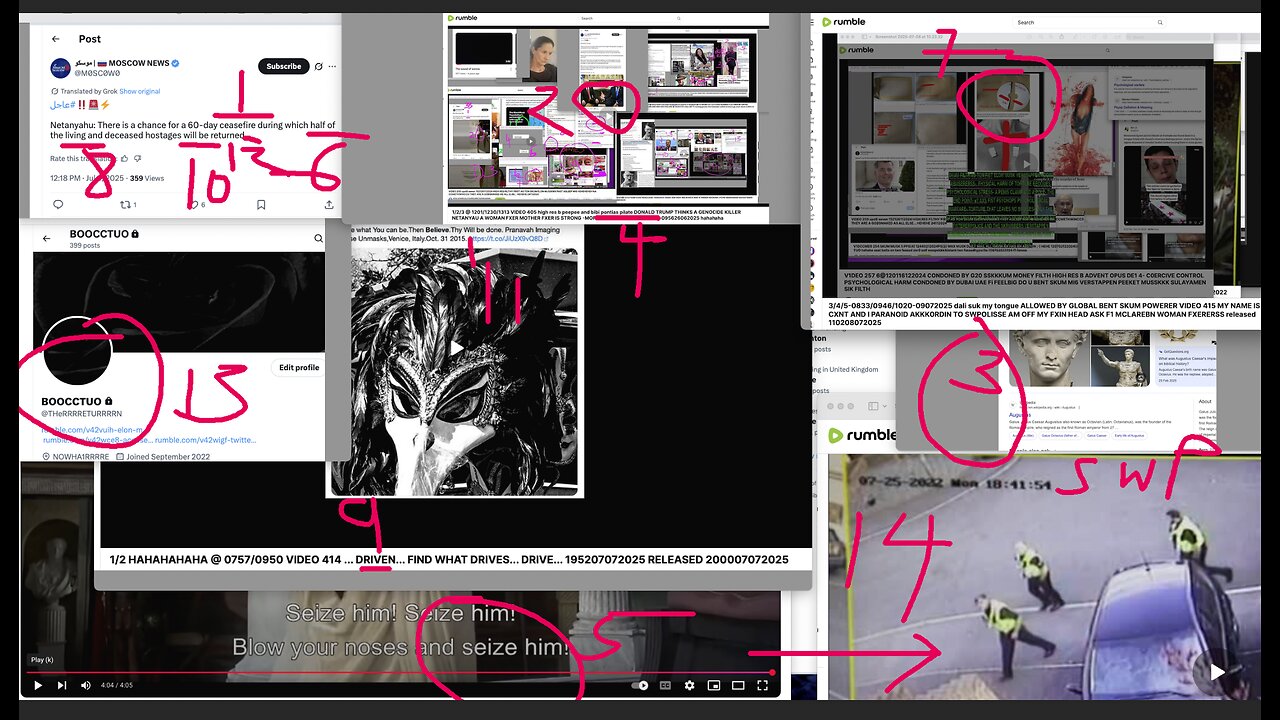Skip to next YouTube video

62,685
